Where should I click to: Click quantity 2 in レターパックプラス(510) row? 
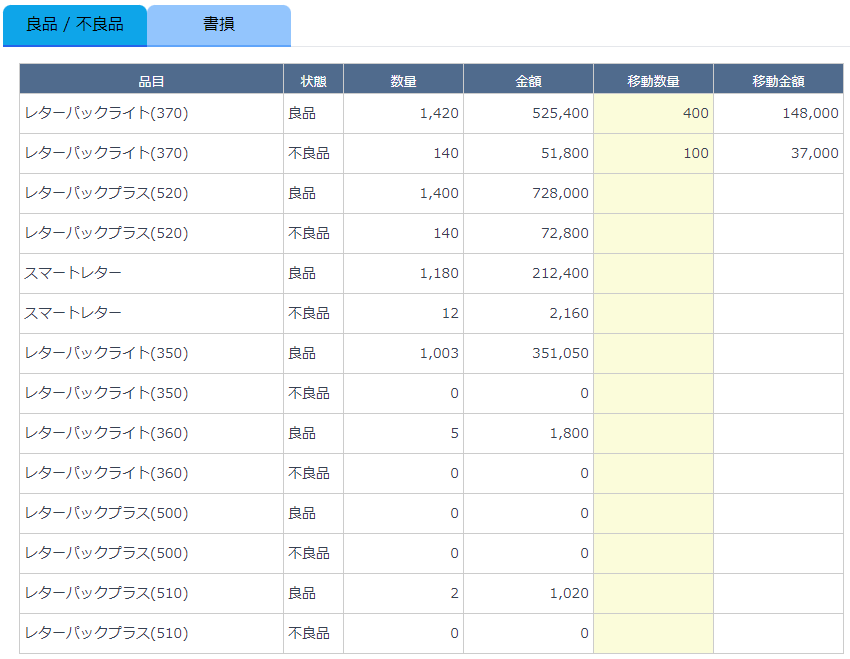(454, 593)
